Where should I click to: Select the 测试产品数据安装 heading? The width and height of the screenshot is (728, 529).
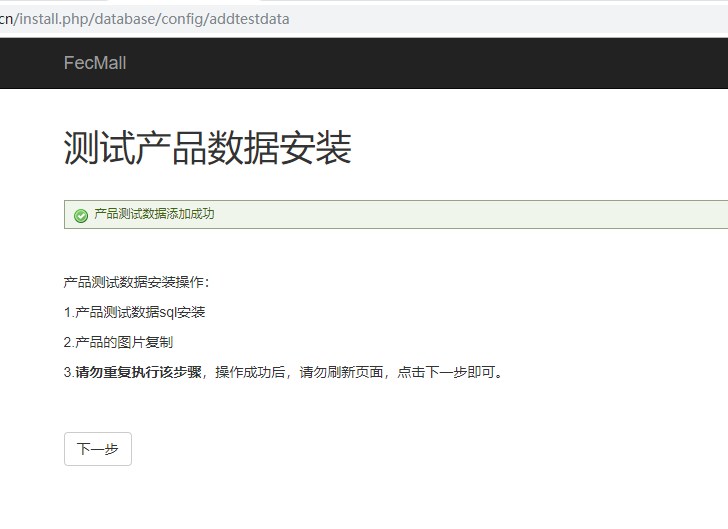point(208,148)
